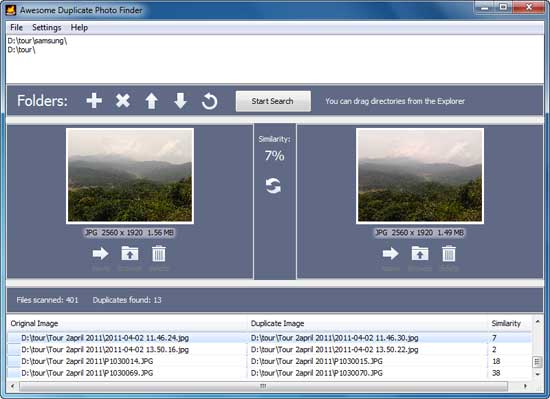
Task: Click the Duplicates found: 13 status text
Action: [127, 300]
